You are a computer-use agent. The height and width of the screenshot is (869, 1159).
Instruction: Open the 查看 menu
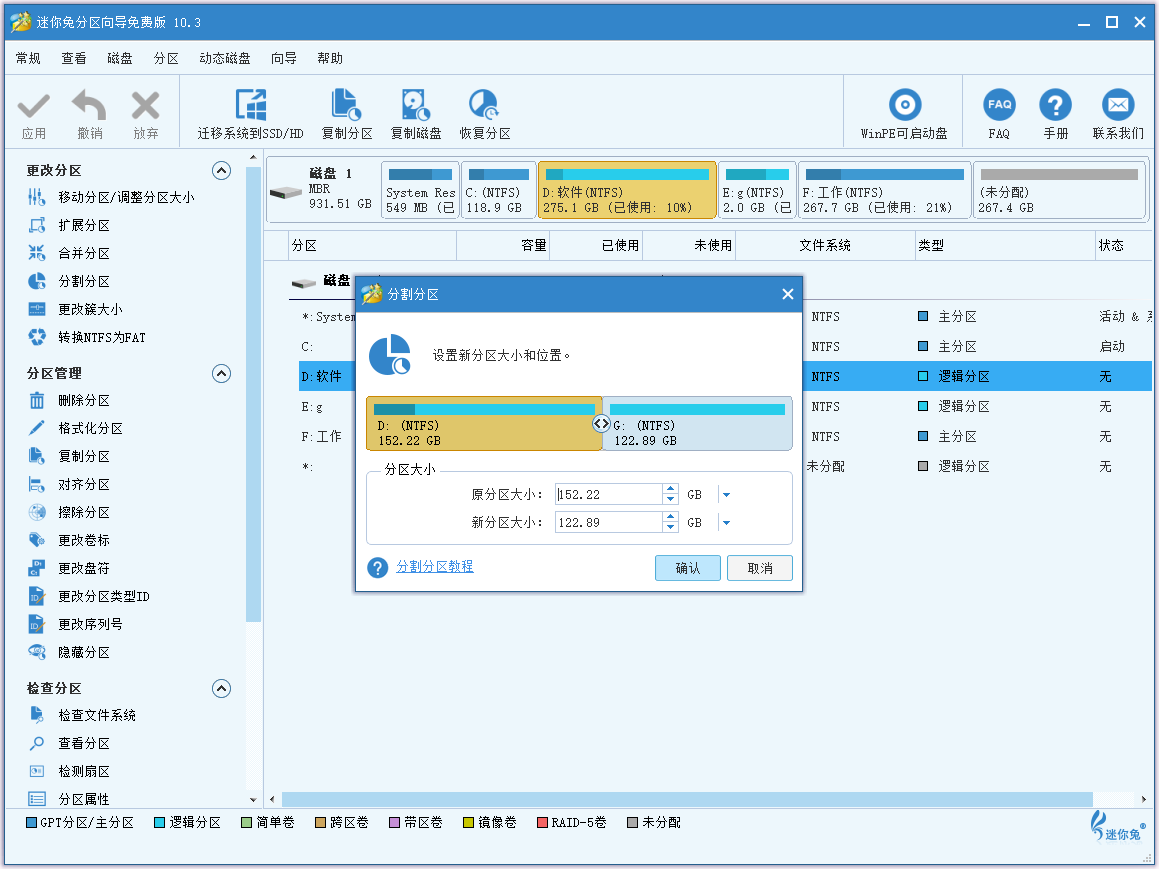pyautogui.click(x=74, y=58)
